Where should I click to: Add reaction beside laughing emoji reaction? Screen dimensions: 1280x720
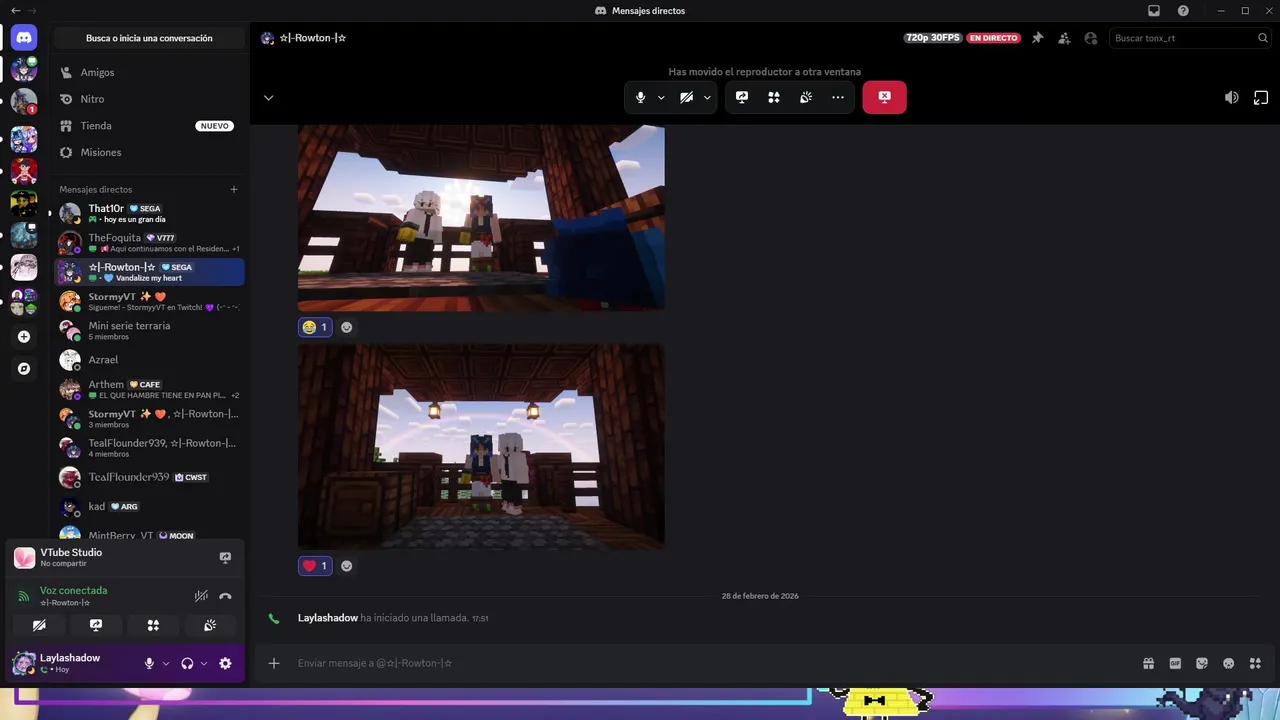click(346, 327)
